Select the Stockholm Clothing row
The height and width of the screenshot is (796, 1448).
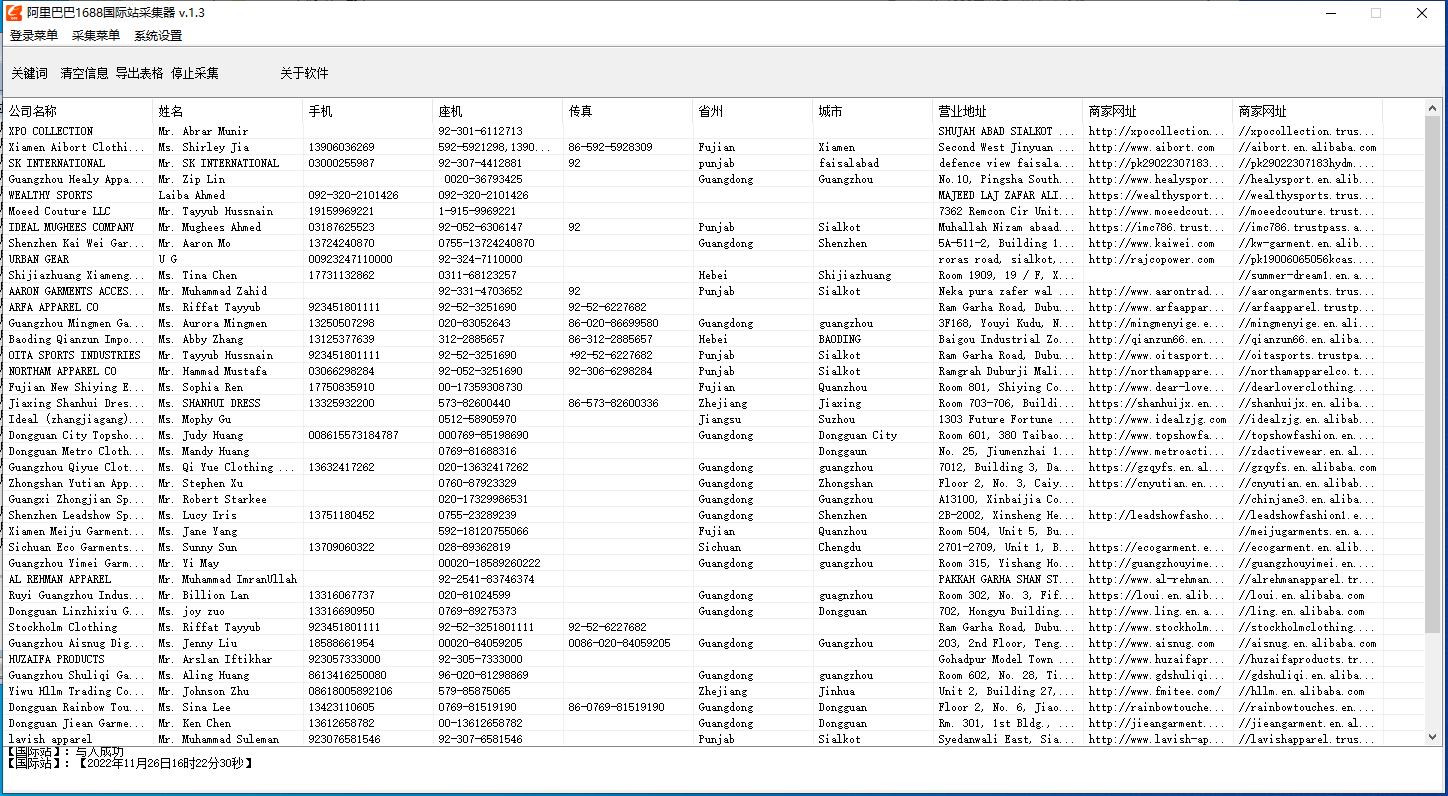[714, 627]
